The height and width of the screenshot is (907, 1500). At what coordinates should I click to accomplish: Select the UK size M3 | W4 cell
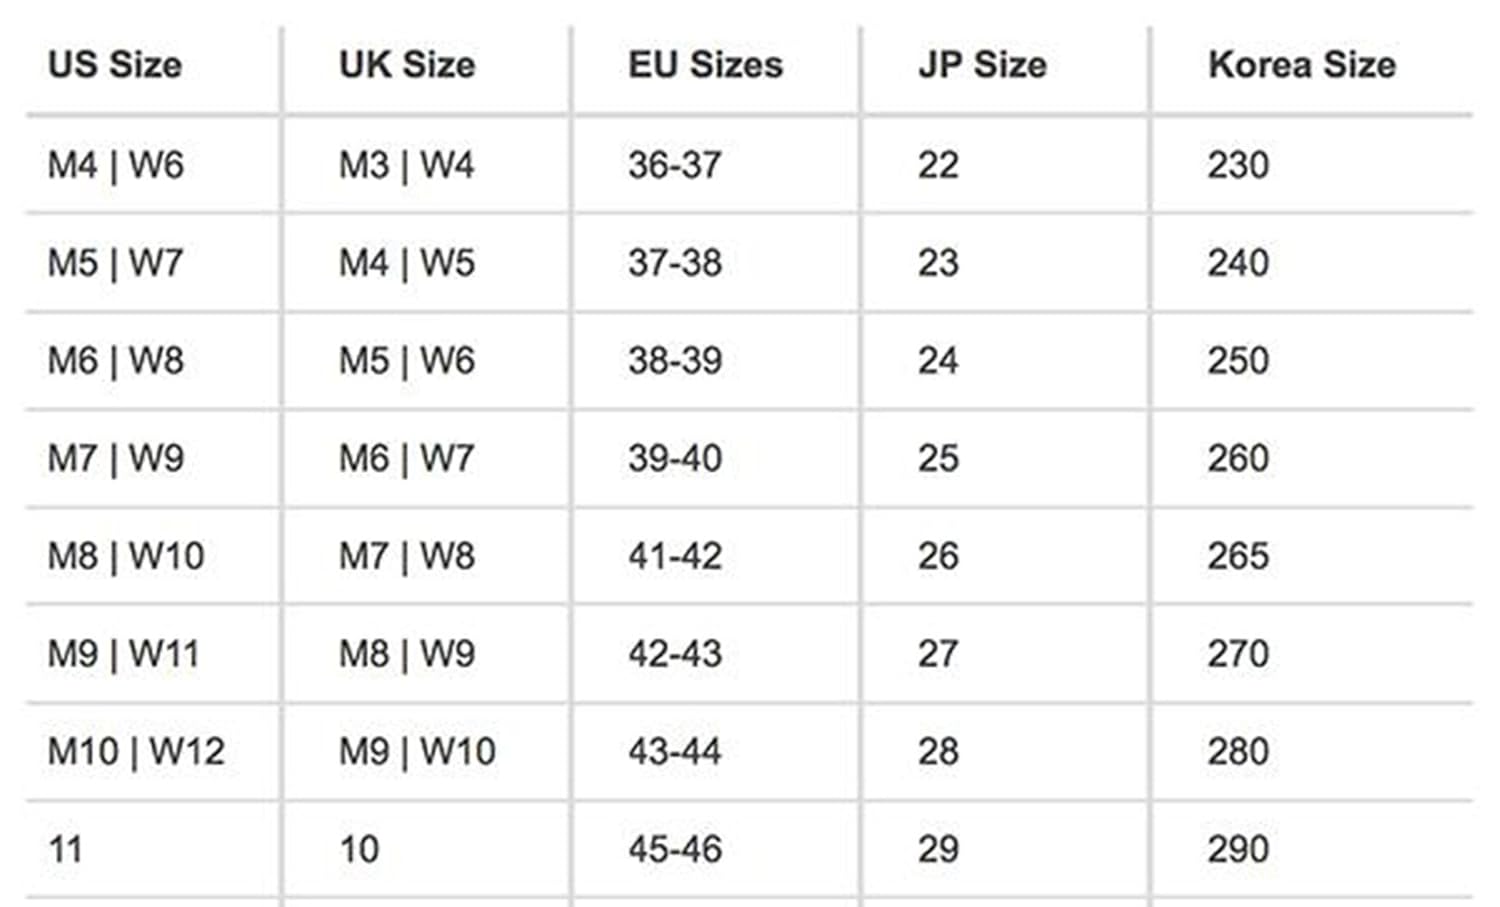point(406,165)
